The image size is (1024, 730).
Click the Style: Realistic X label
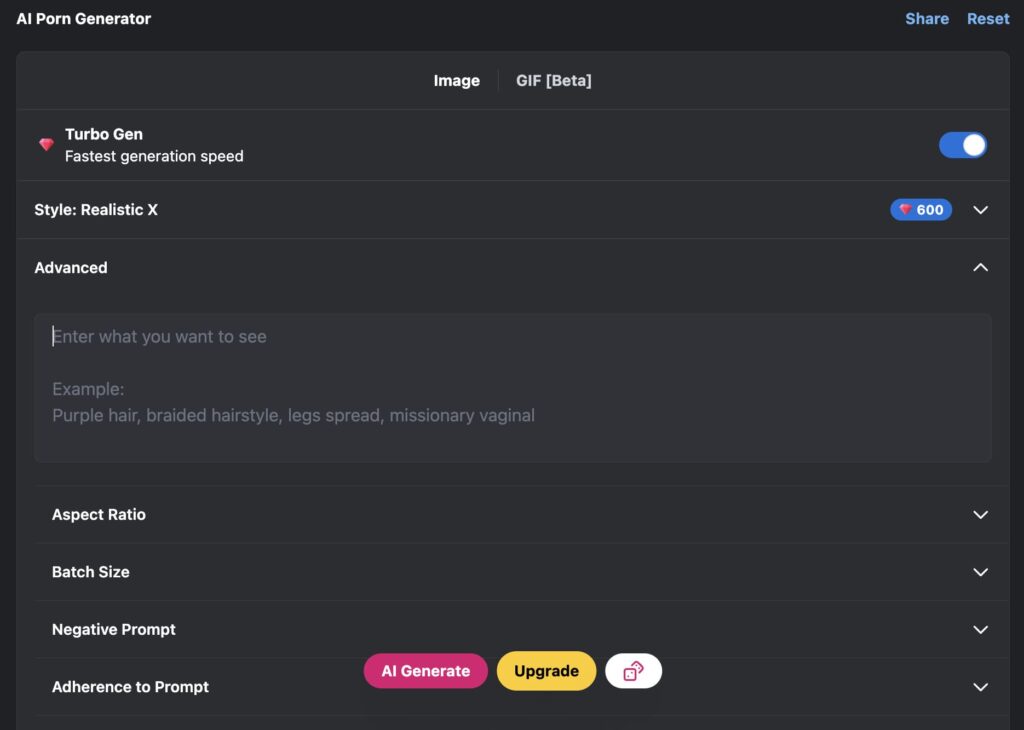click(x=96, y=210)
